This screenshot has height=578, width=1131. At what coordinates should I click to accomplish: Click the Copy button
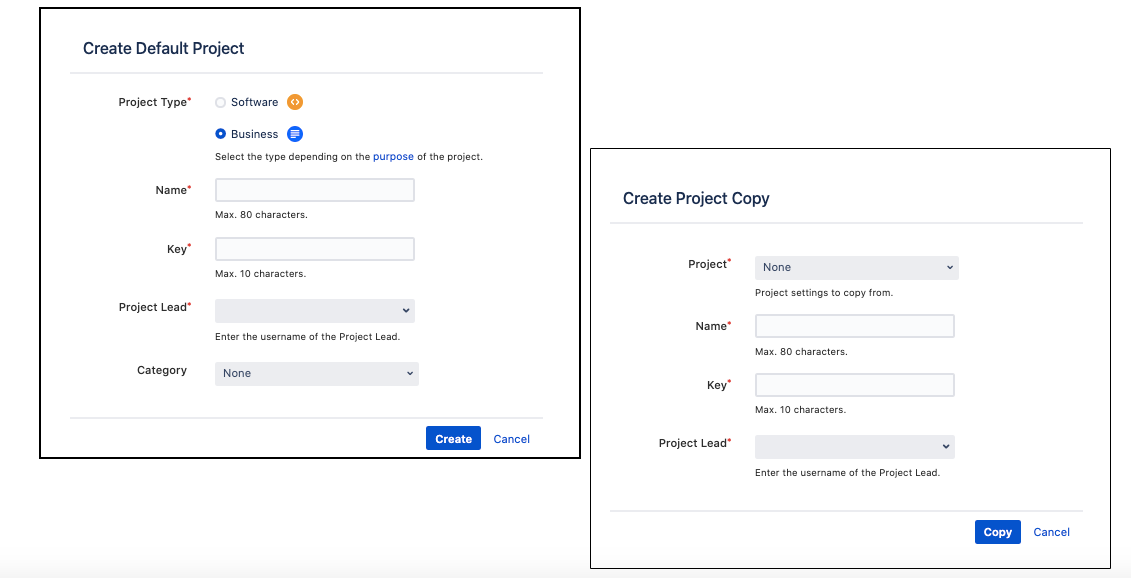pyautogui.click(x=998, y=532)
